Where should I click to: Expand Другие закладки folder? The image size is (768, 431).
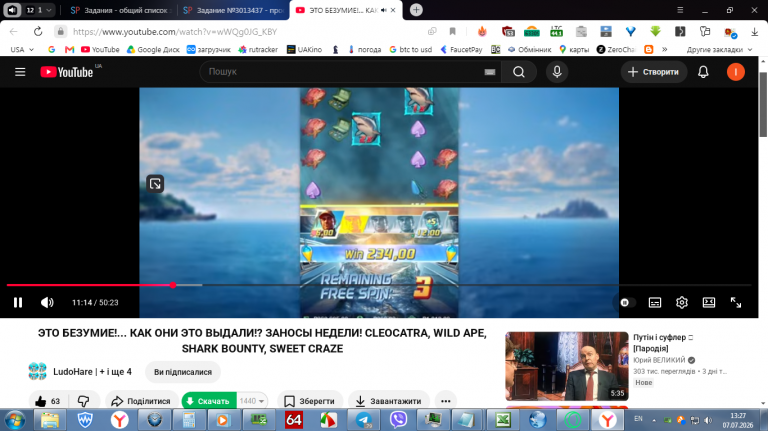pos(719,49)
